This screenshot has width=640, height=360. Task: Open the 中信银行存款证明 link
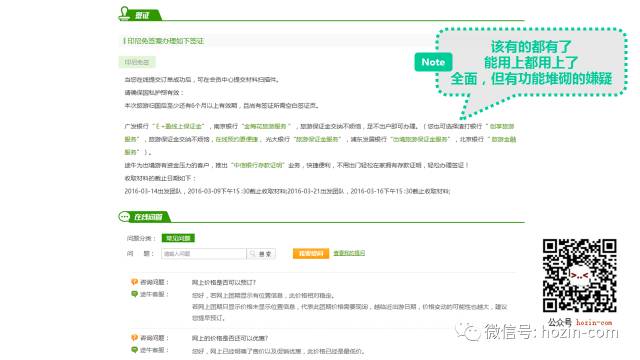point(258,165)
